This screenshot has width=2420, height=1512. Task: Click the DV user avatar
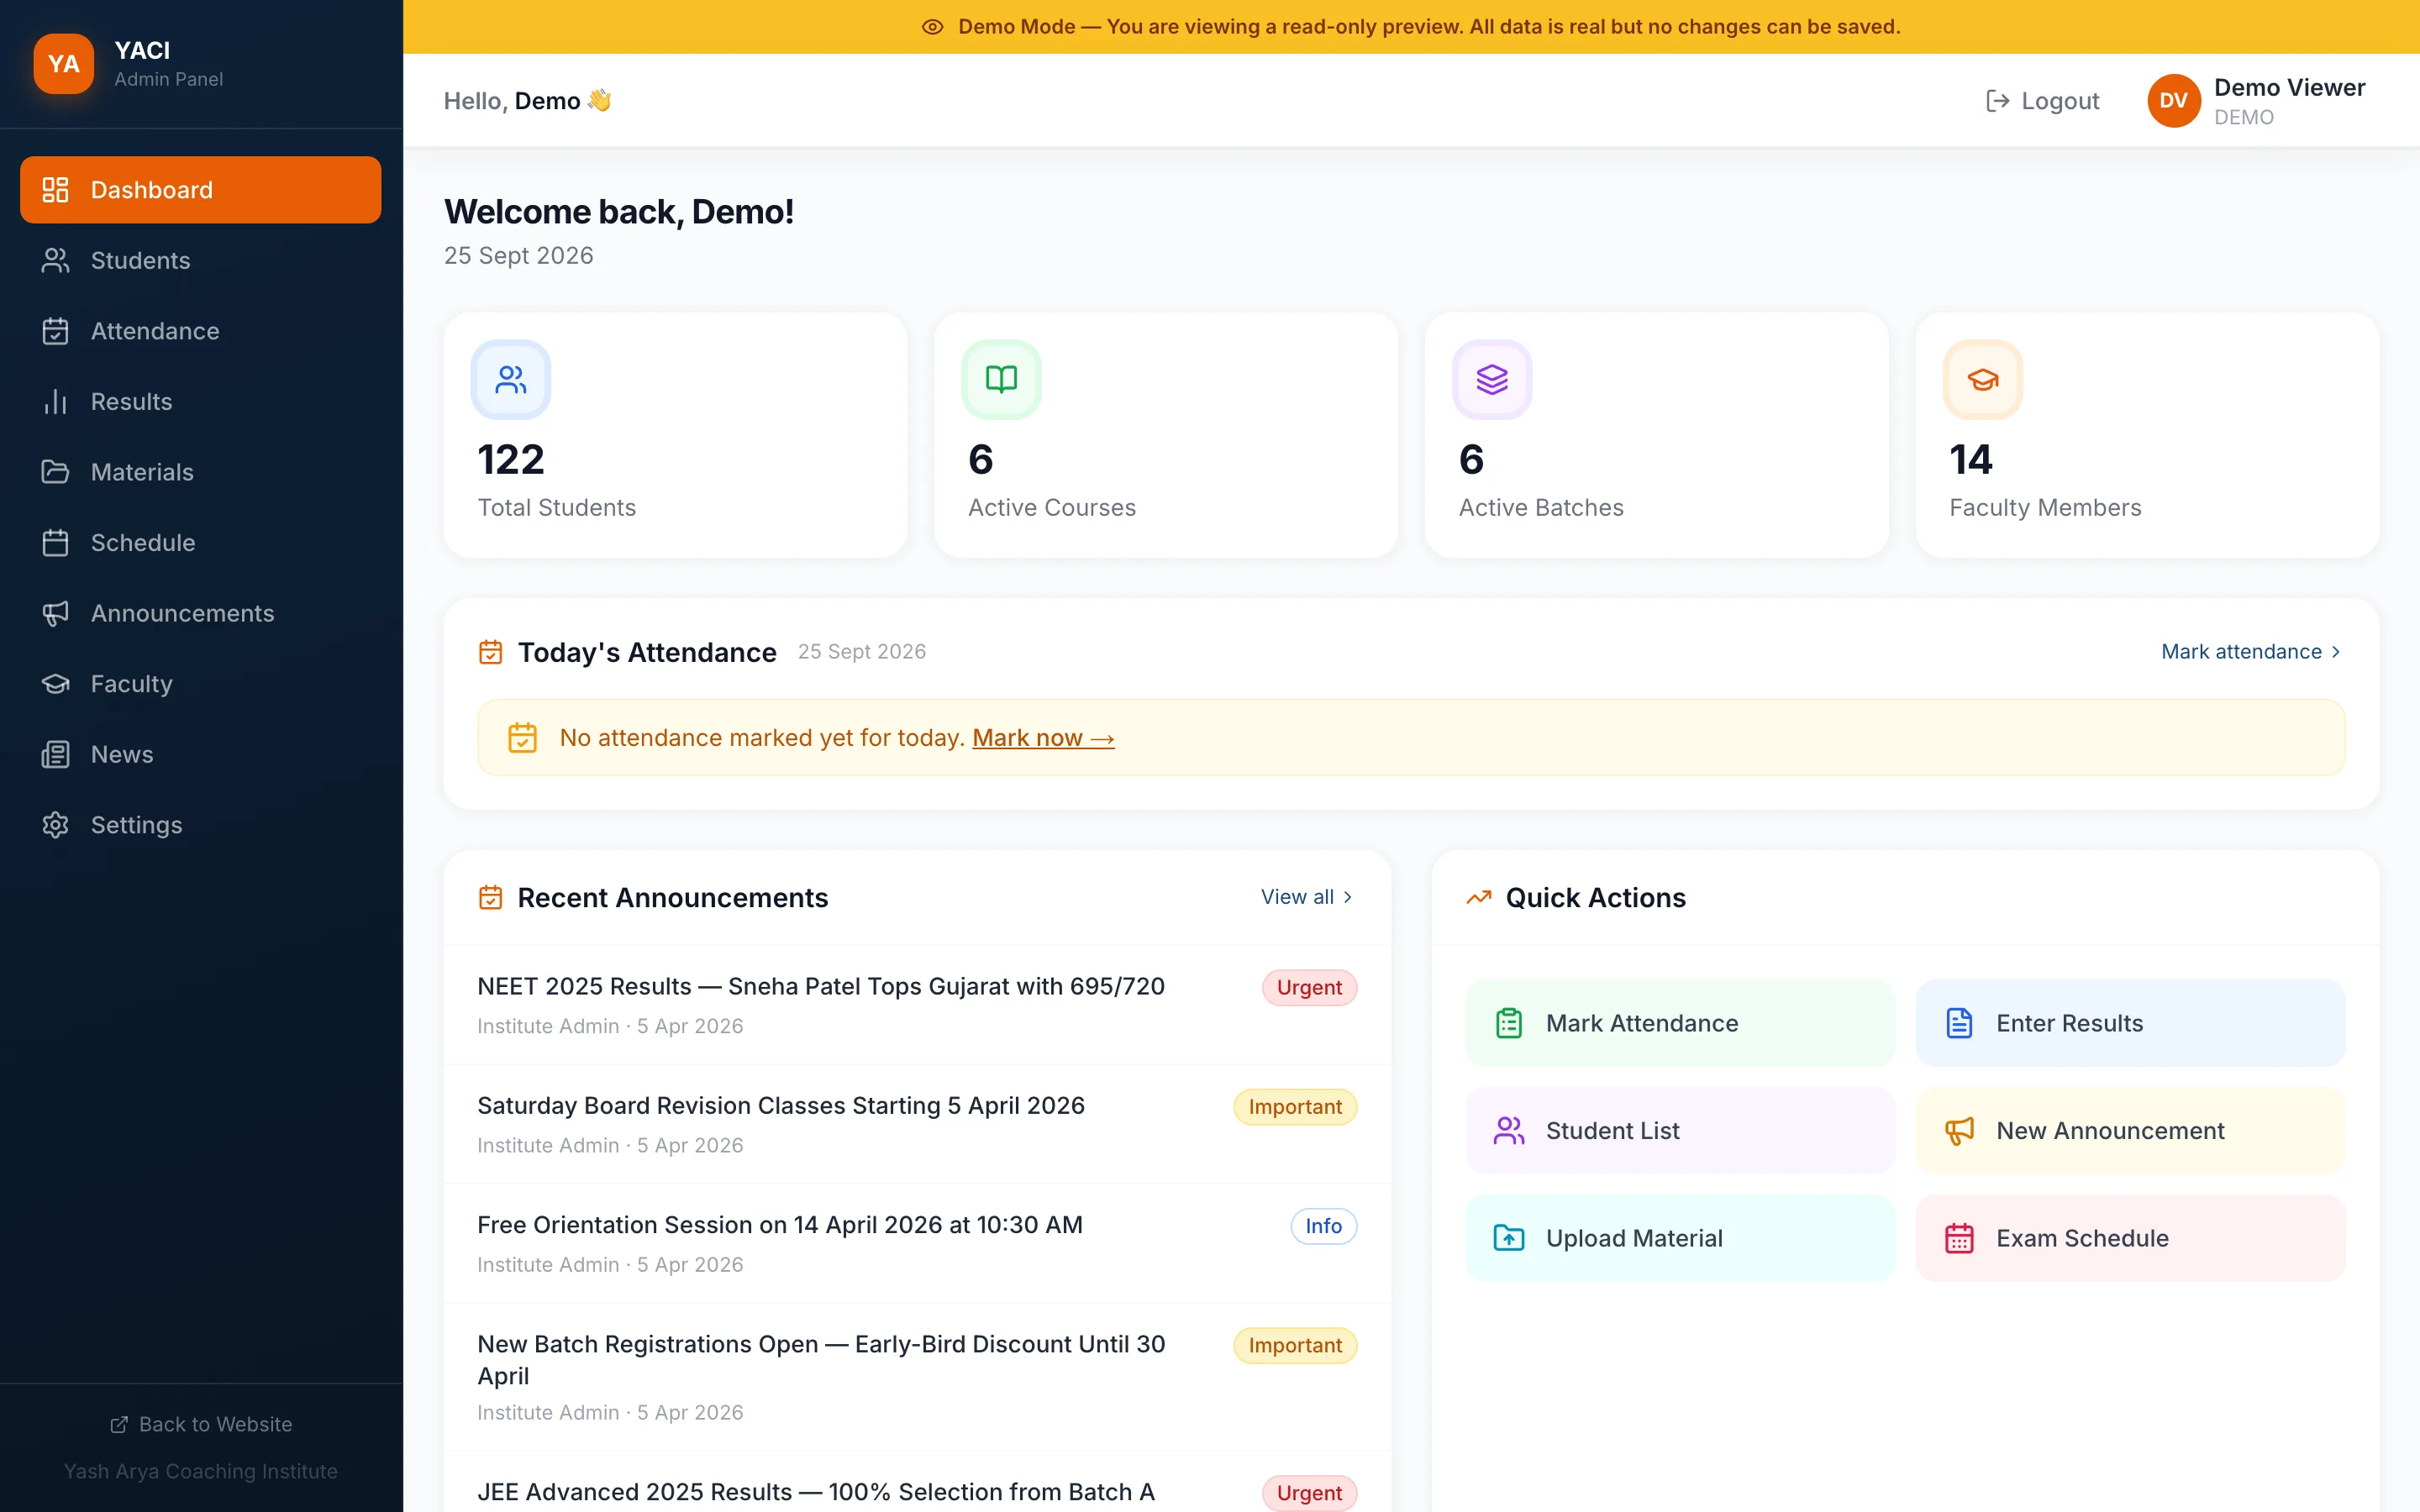pos(2173,101)
